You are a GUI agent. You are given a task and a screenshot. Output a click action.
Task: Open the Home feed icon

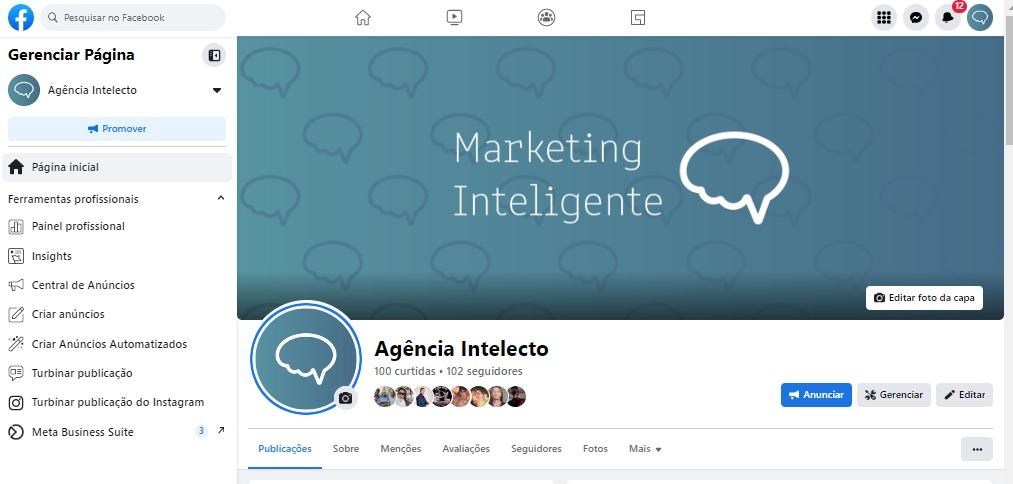coord(363,17)
